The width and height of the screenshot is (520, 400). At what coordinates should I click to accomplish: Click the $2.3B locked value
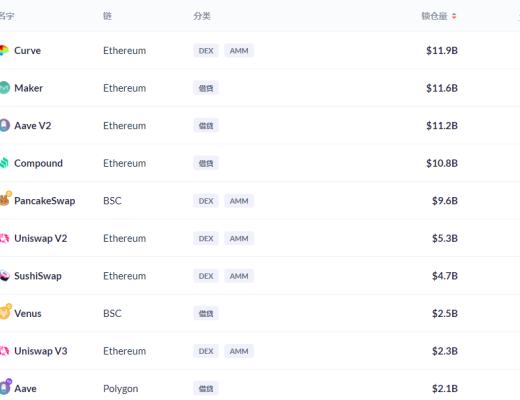click(445, 351)
